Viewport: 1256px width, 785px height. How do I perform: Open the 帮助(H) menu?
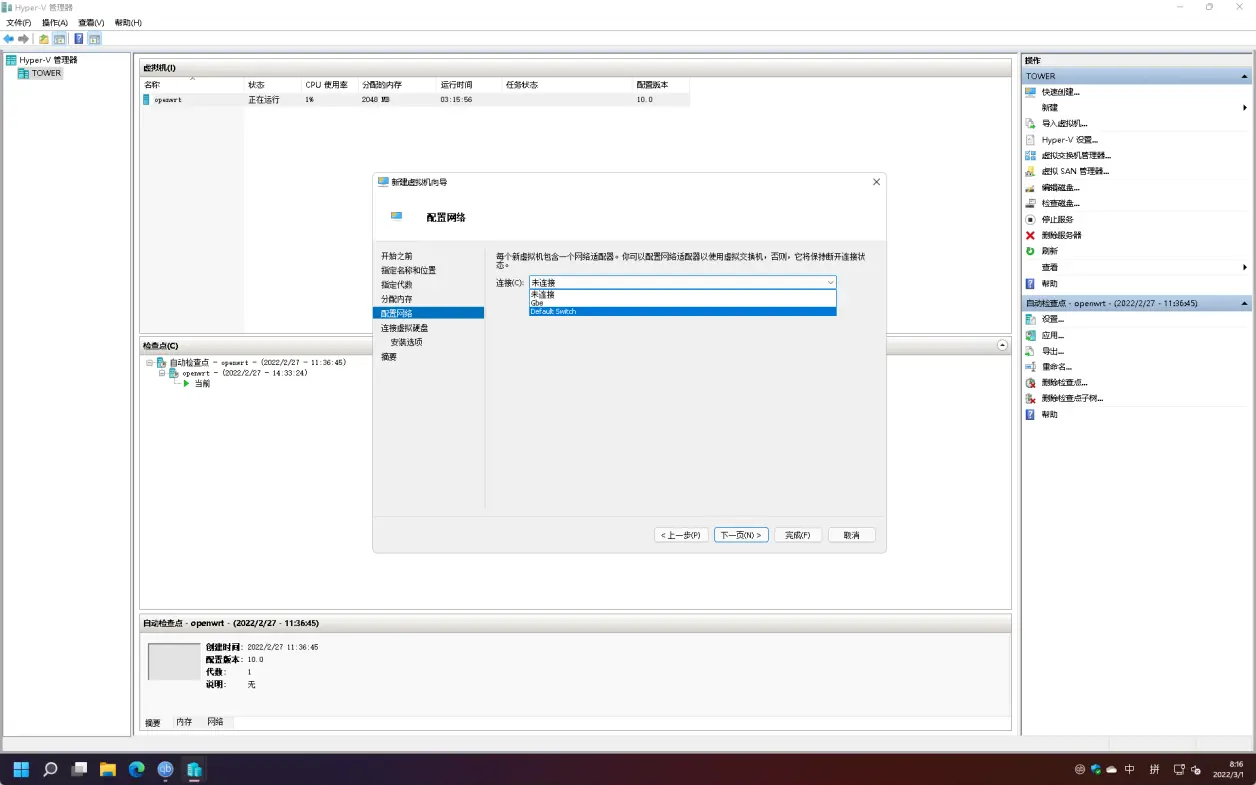(x=128, y=23)
